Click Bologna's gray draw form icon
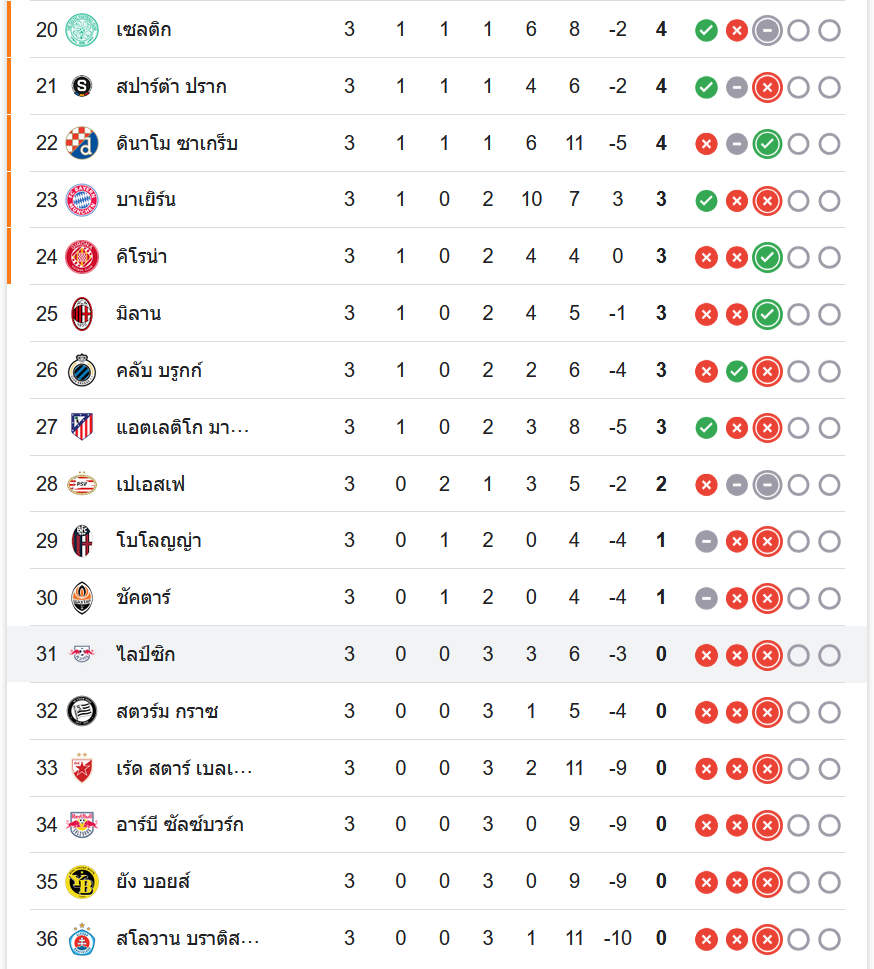The image size is (874, 969). point(706,542)
